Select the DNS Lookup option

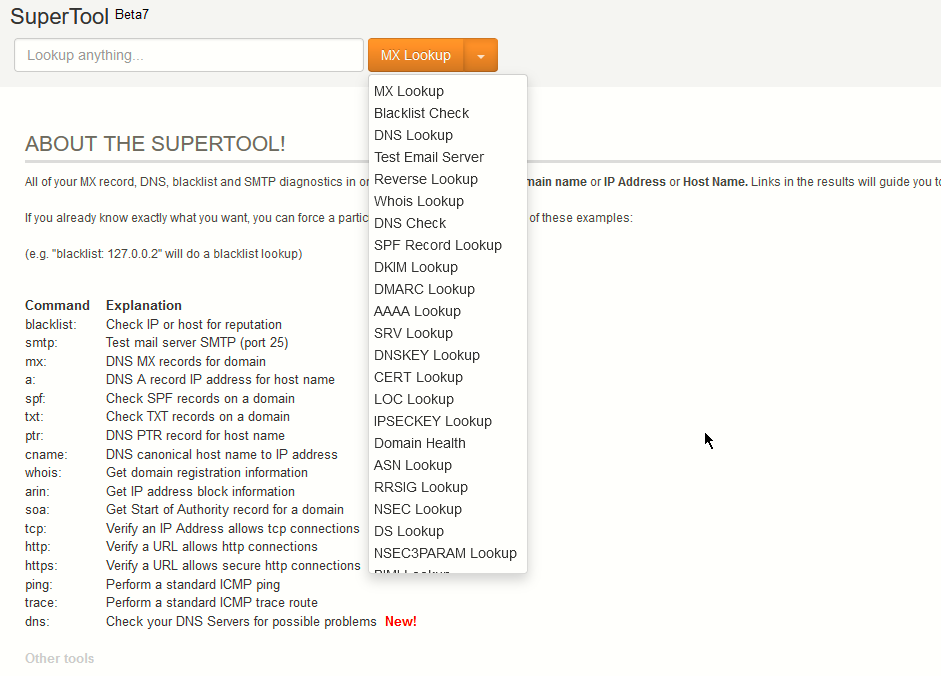pos(413,135)
